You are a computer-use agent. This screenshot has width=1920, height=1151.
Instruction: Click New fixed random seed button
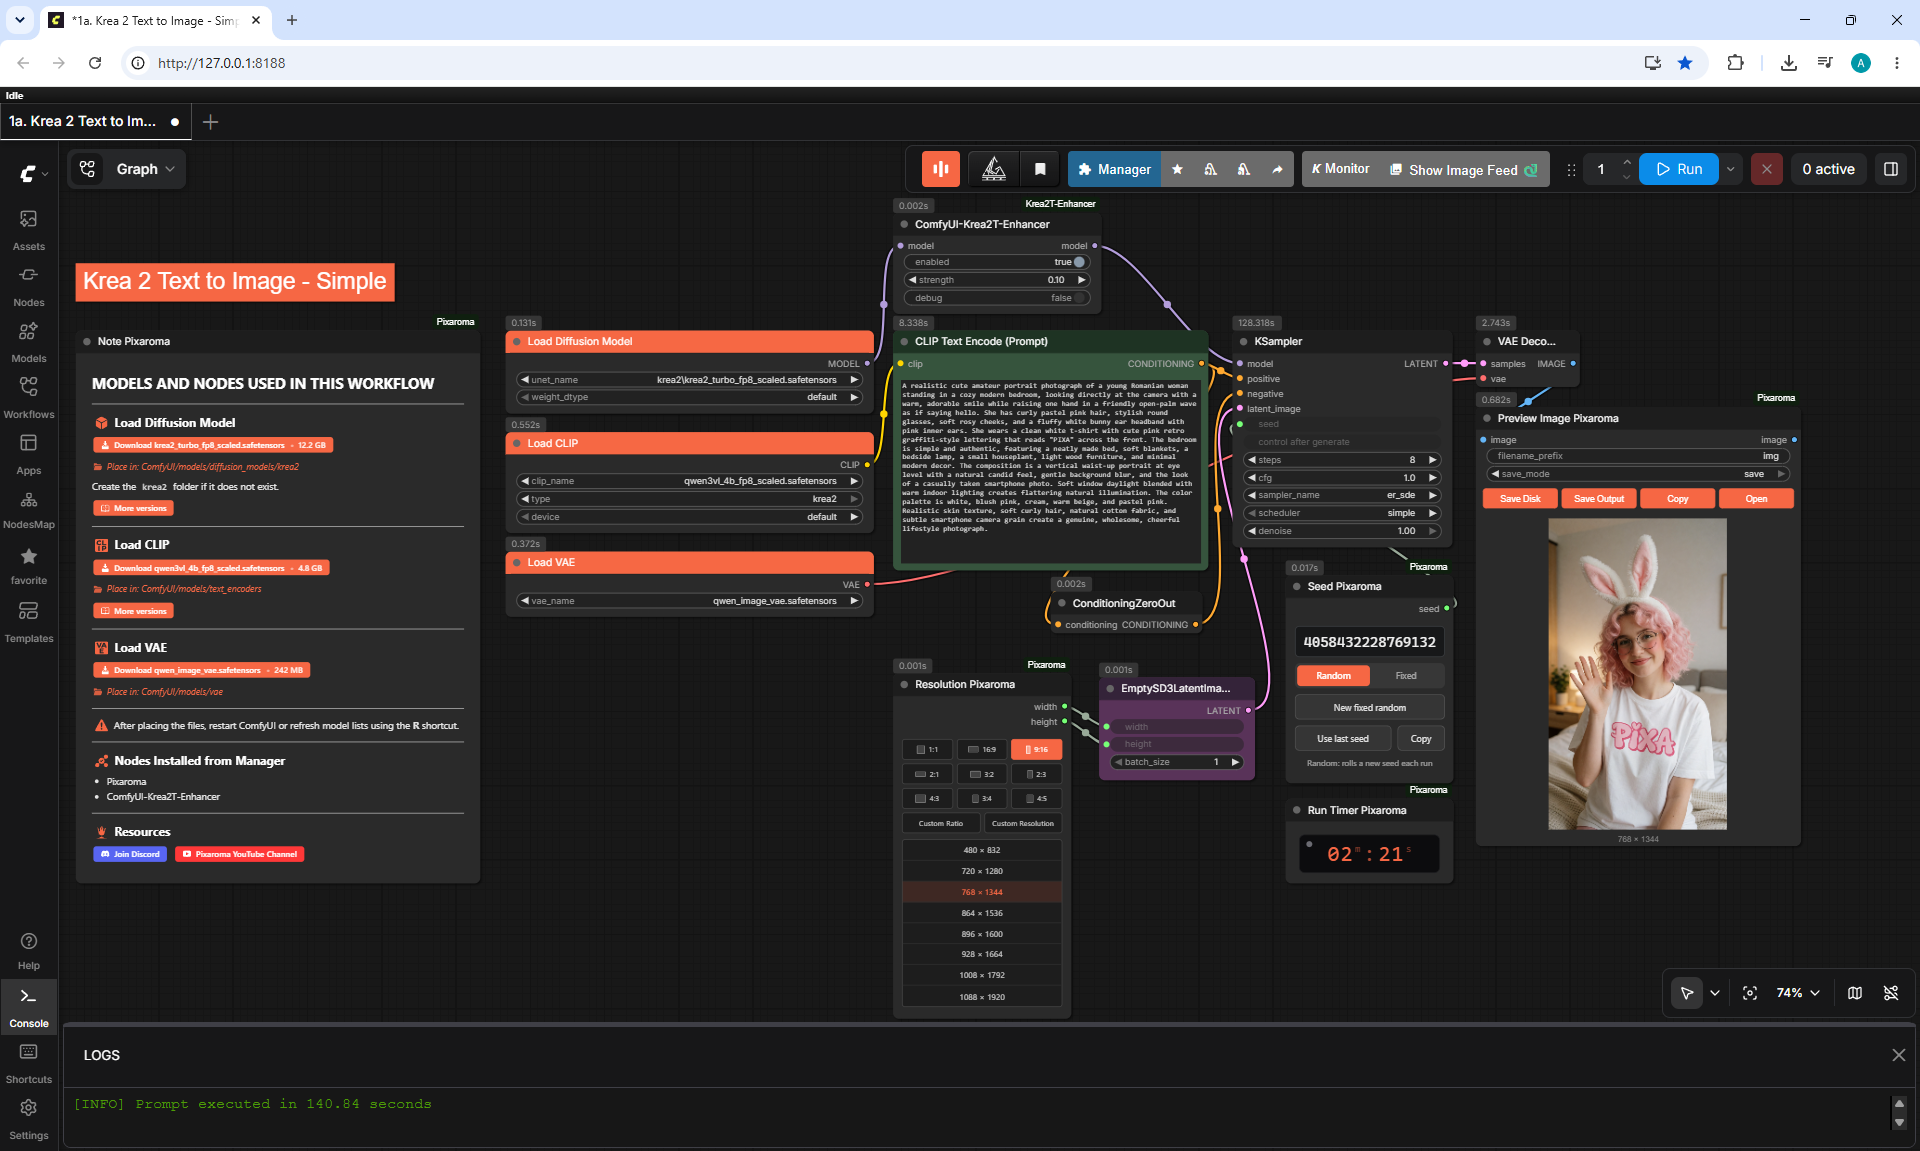point(1370,708)
